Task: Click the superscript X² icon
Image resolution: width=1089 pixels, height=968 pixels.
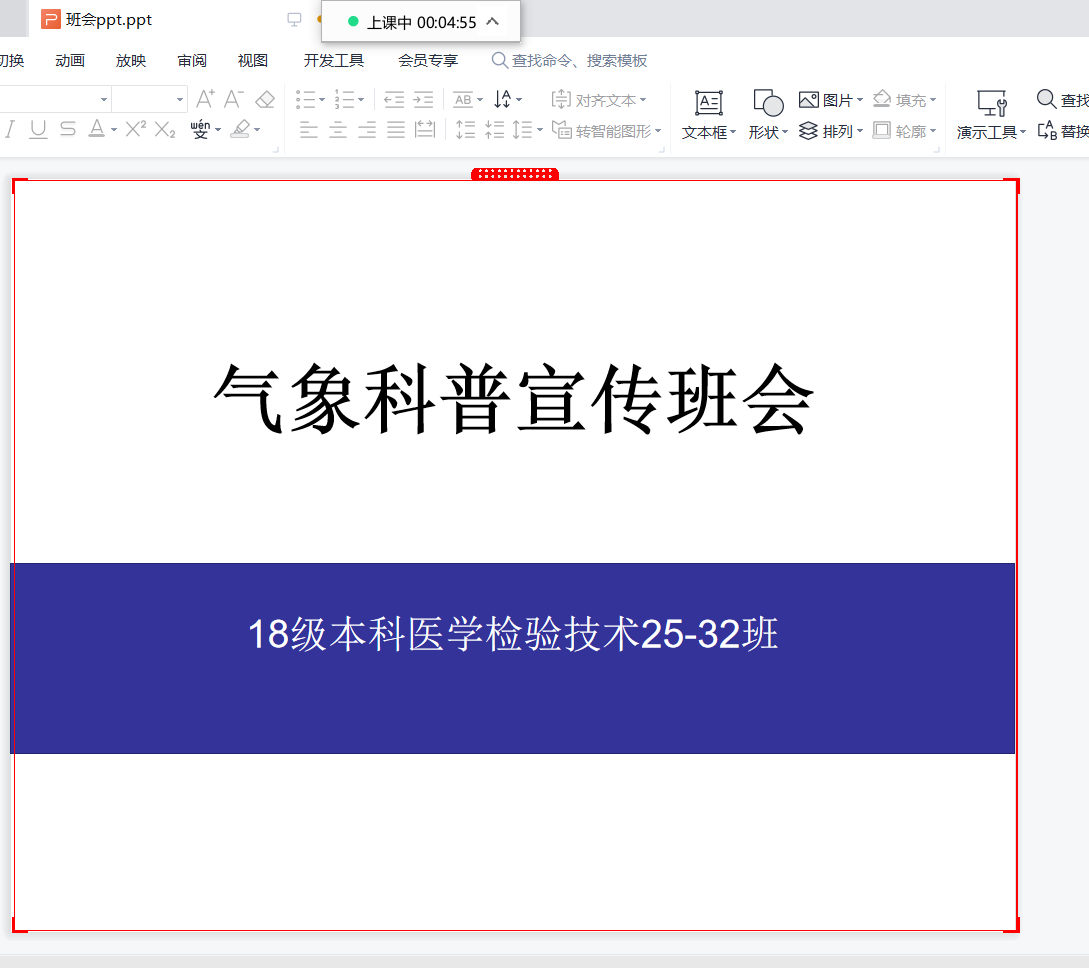Action: 136,129
